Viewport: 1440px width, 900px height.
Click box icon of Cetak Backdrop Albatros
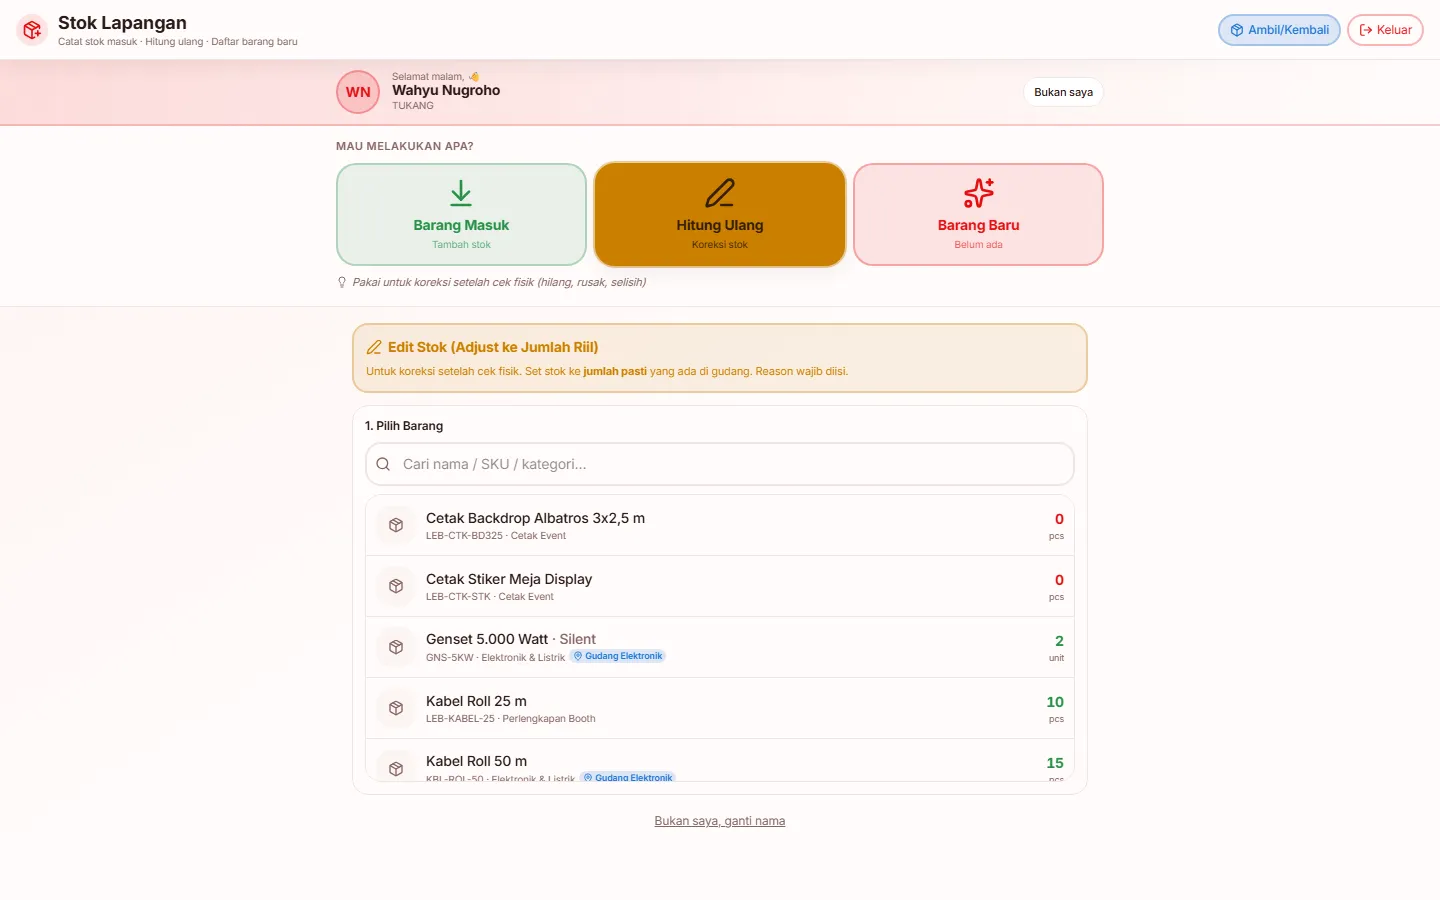tap(396, 525)
